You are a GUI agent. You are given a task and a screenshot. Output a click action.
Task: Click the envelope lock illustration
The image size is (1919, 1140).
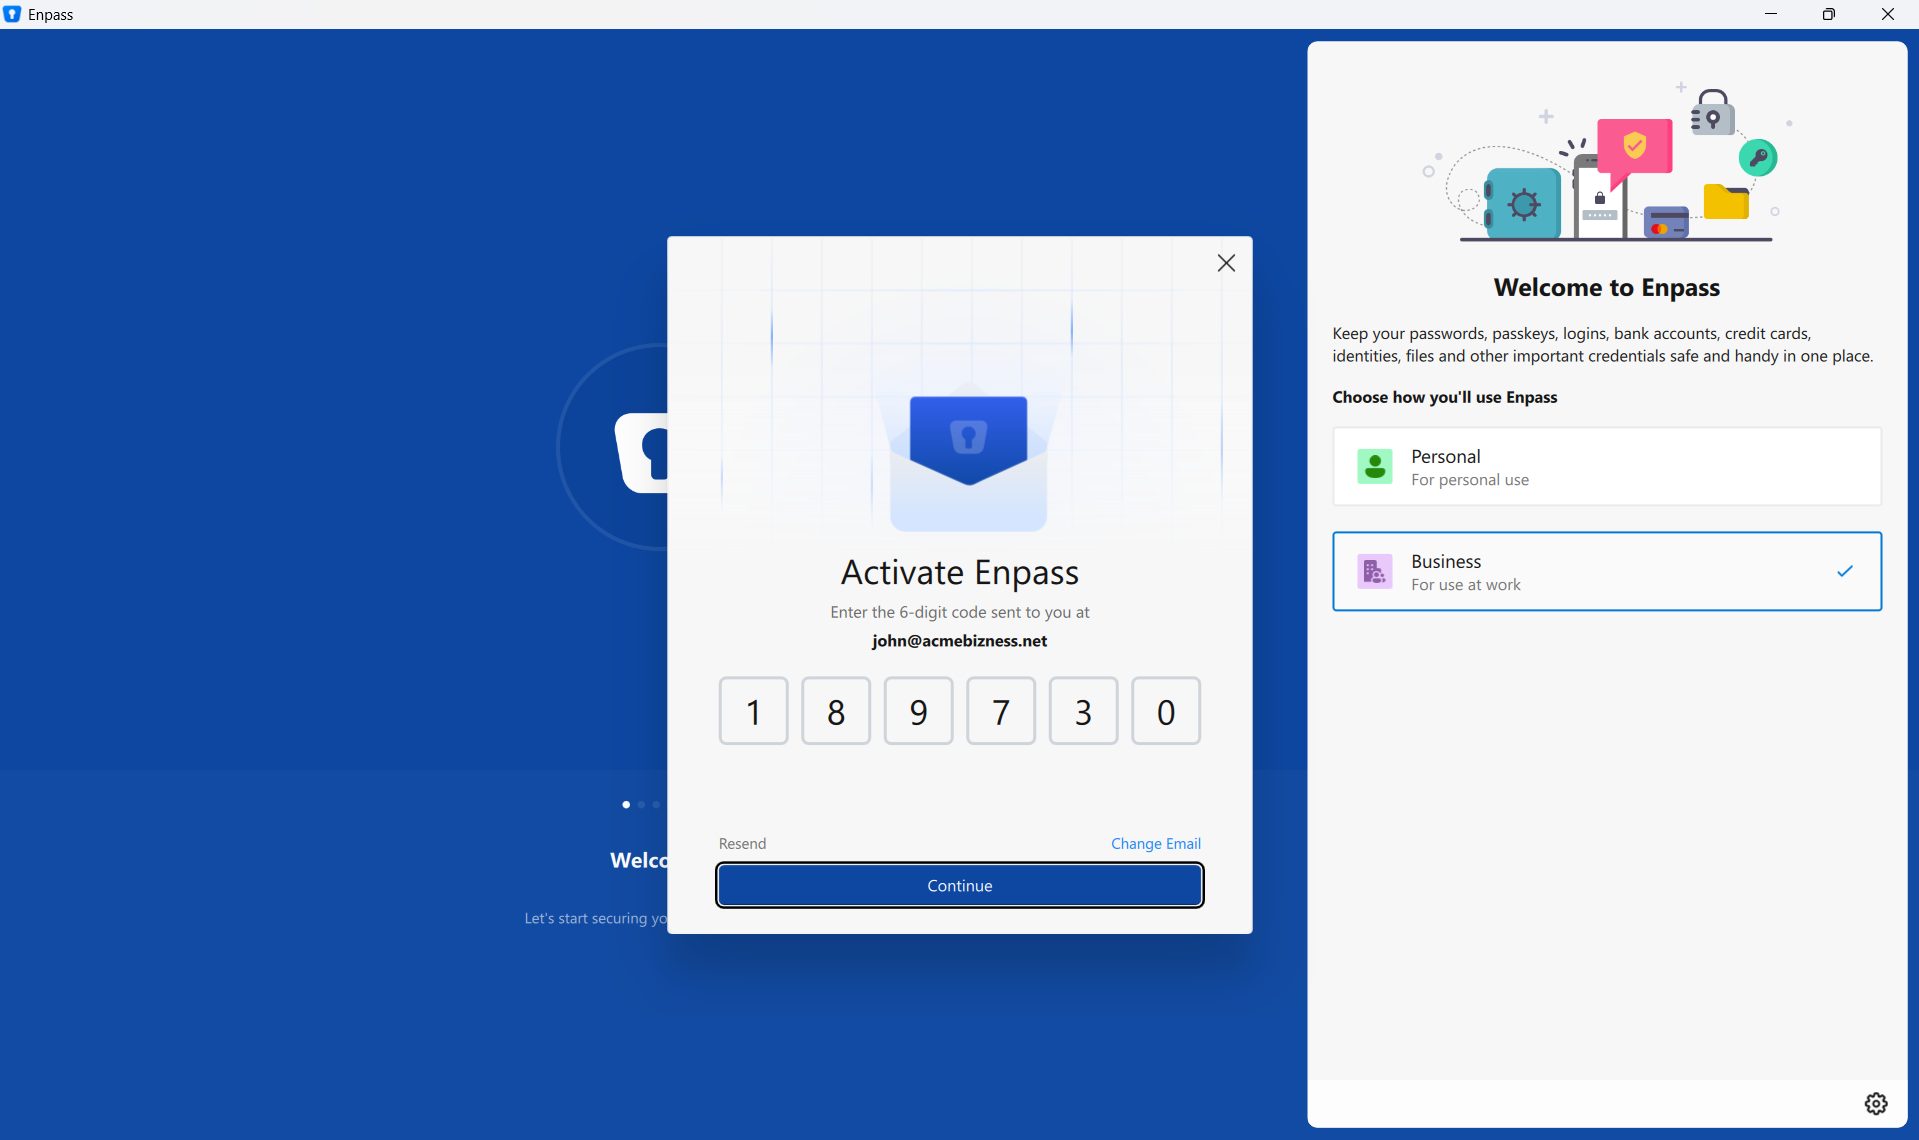coord(968,455)
